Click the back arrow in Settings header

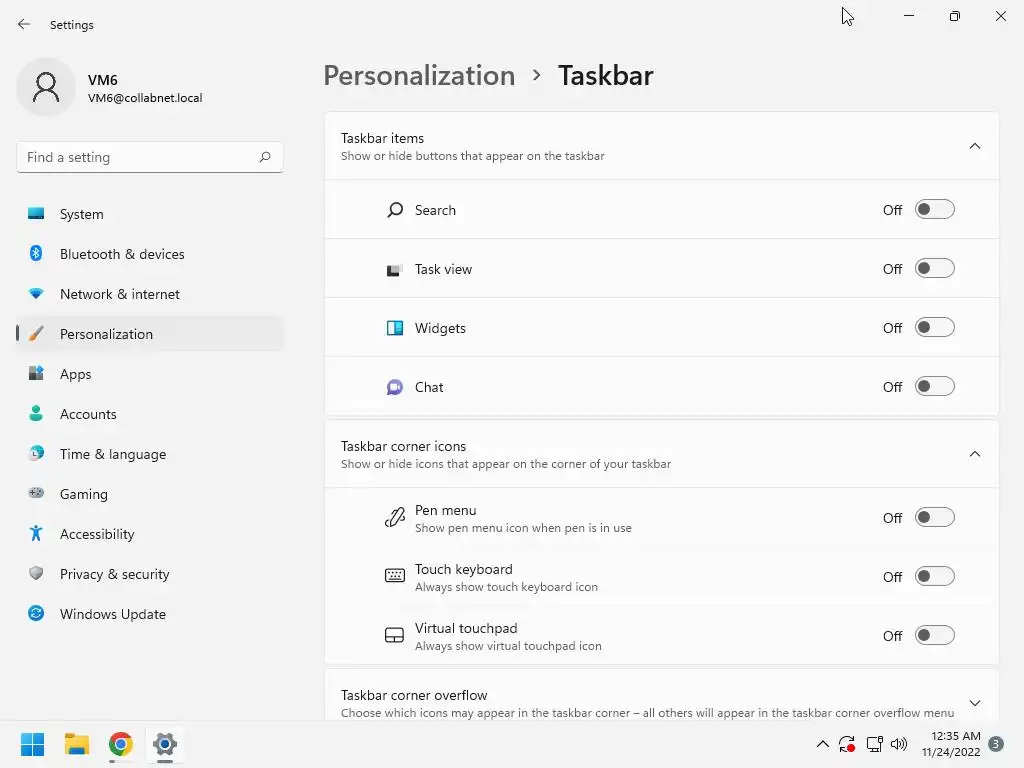tap(24, 24)
